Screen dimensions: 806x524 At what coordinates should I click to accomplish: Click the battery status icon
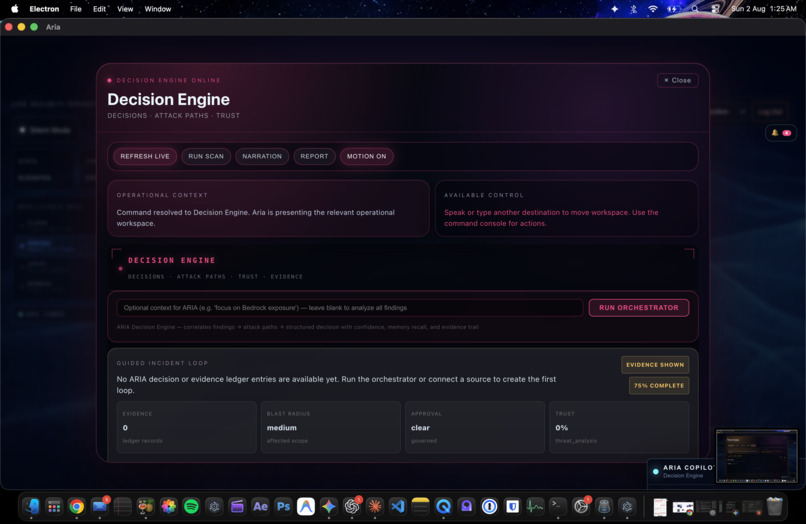click(673, 9)
